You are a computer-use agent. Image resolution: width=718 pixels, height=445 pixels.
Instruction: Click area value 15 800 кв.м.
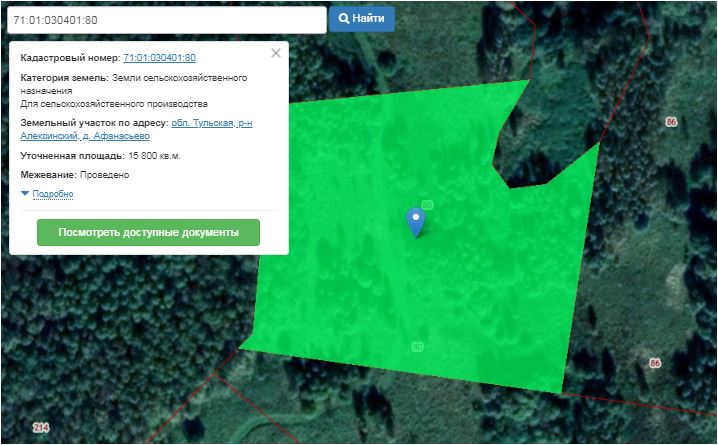click(154, 156)
